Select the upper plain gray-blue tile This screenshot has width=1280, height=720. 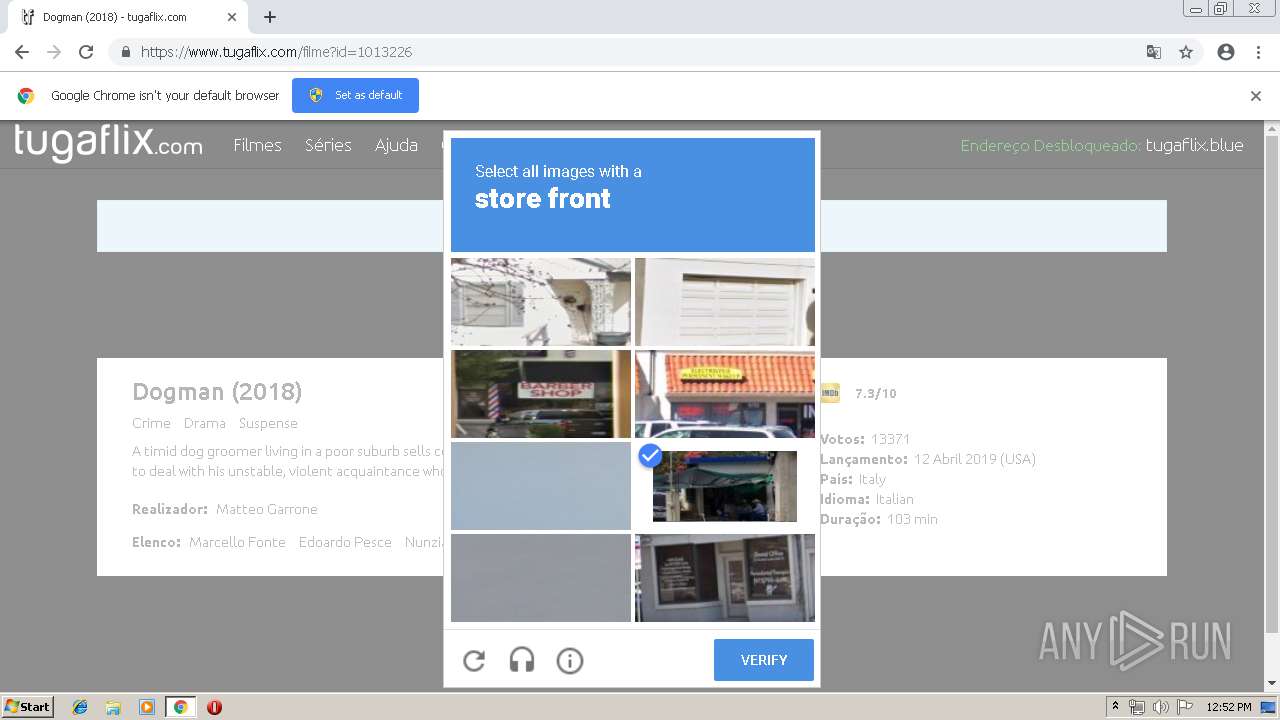pyautogui.click(x=541, y=486)
